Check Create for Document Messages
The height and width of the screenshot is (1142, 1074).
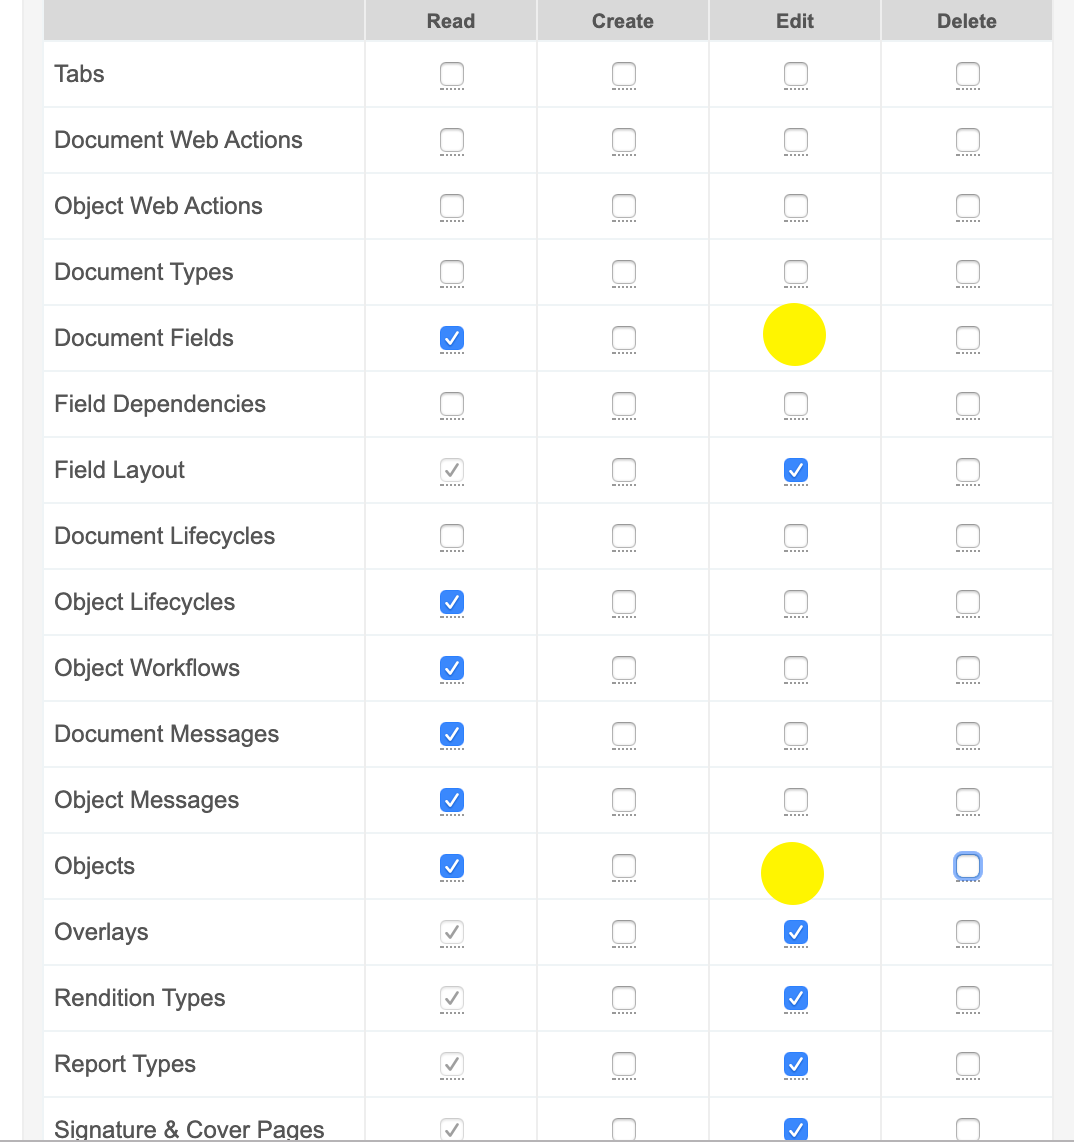tap(624, 734)
